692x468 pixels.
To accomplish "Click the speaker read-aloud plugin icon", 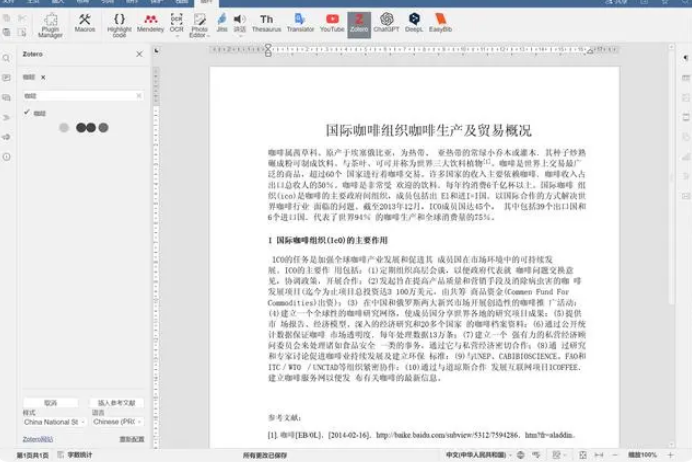I will coord(240,23).
